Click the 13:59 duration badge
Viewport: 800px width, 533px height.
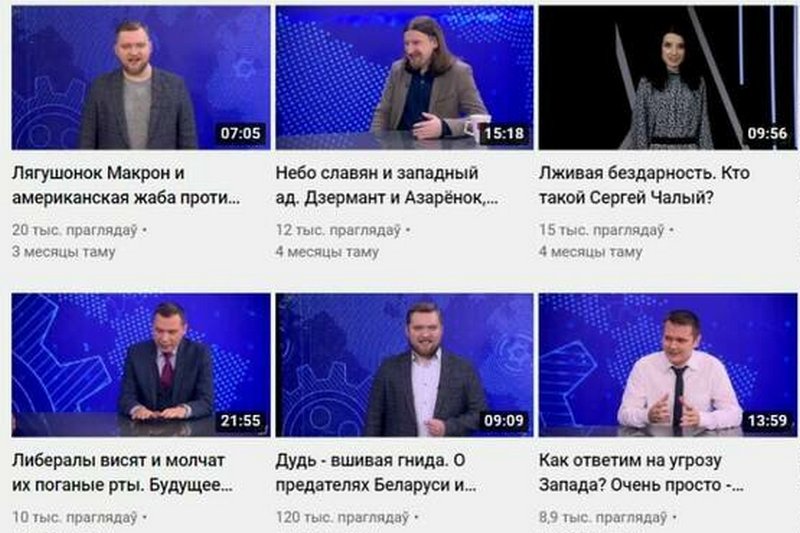coord(767,421)
